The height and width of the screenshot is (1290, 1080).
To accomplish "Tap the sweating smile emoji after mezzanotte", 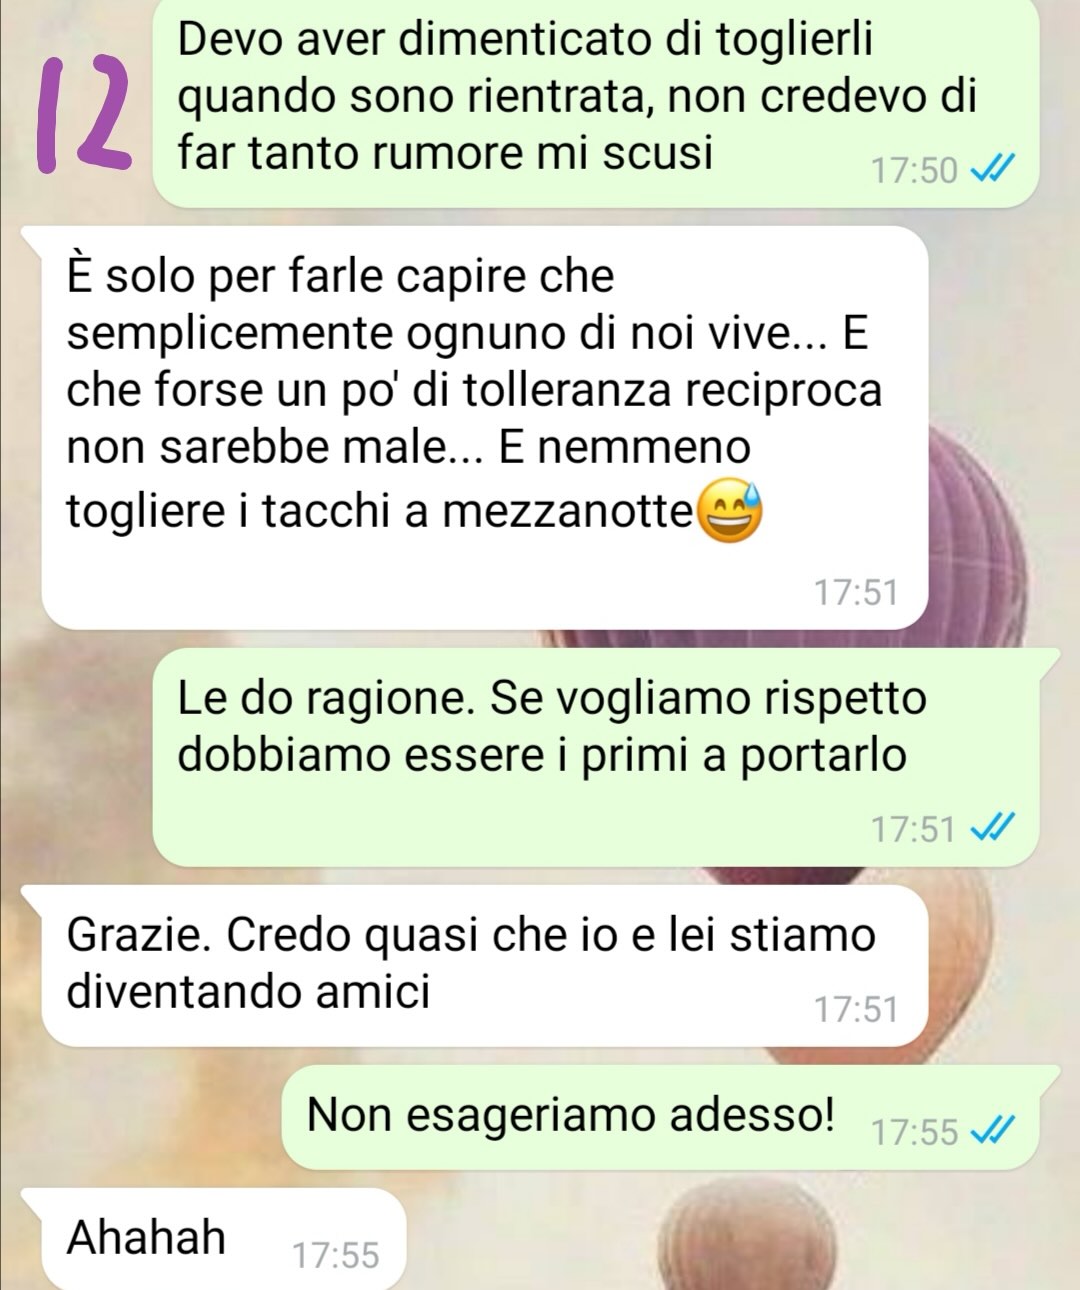I will click(x=728, y=512).
